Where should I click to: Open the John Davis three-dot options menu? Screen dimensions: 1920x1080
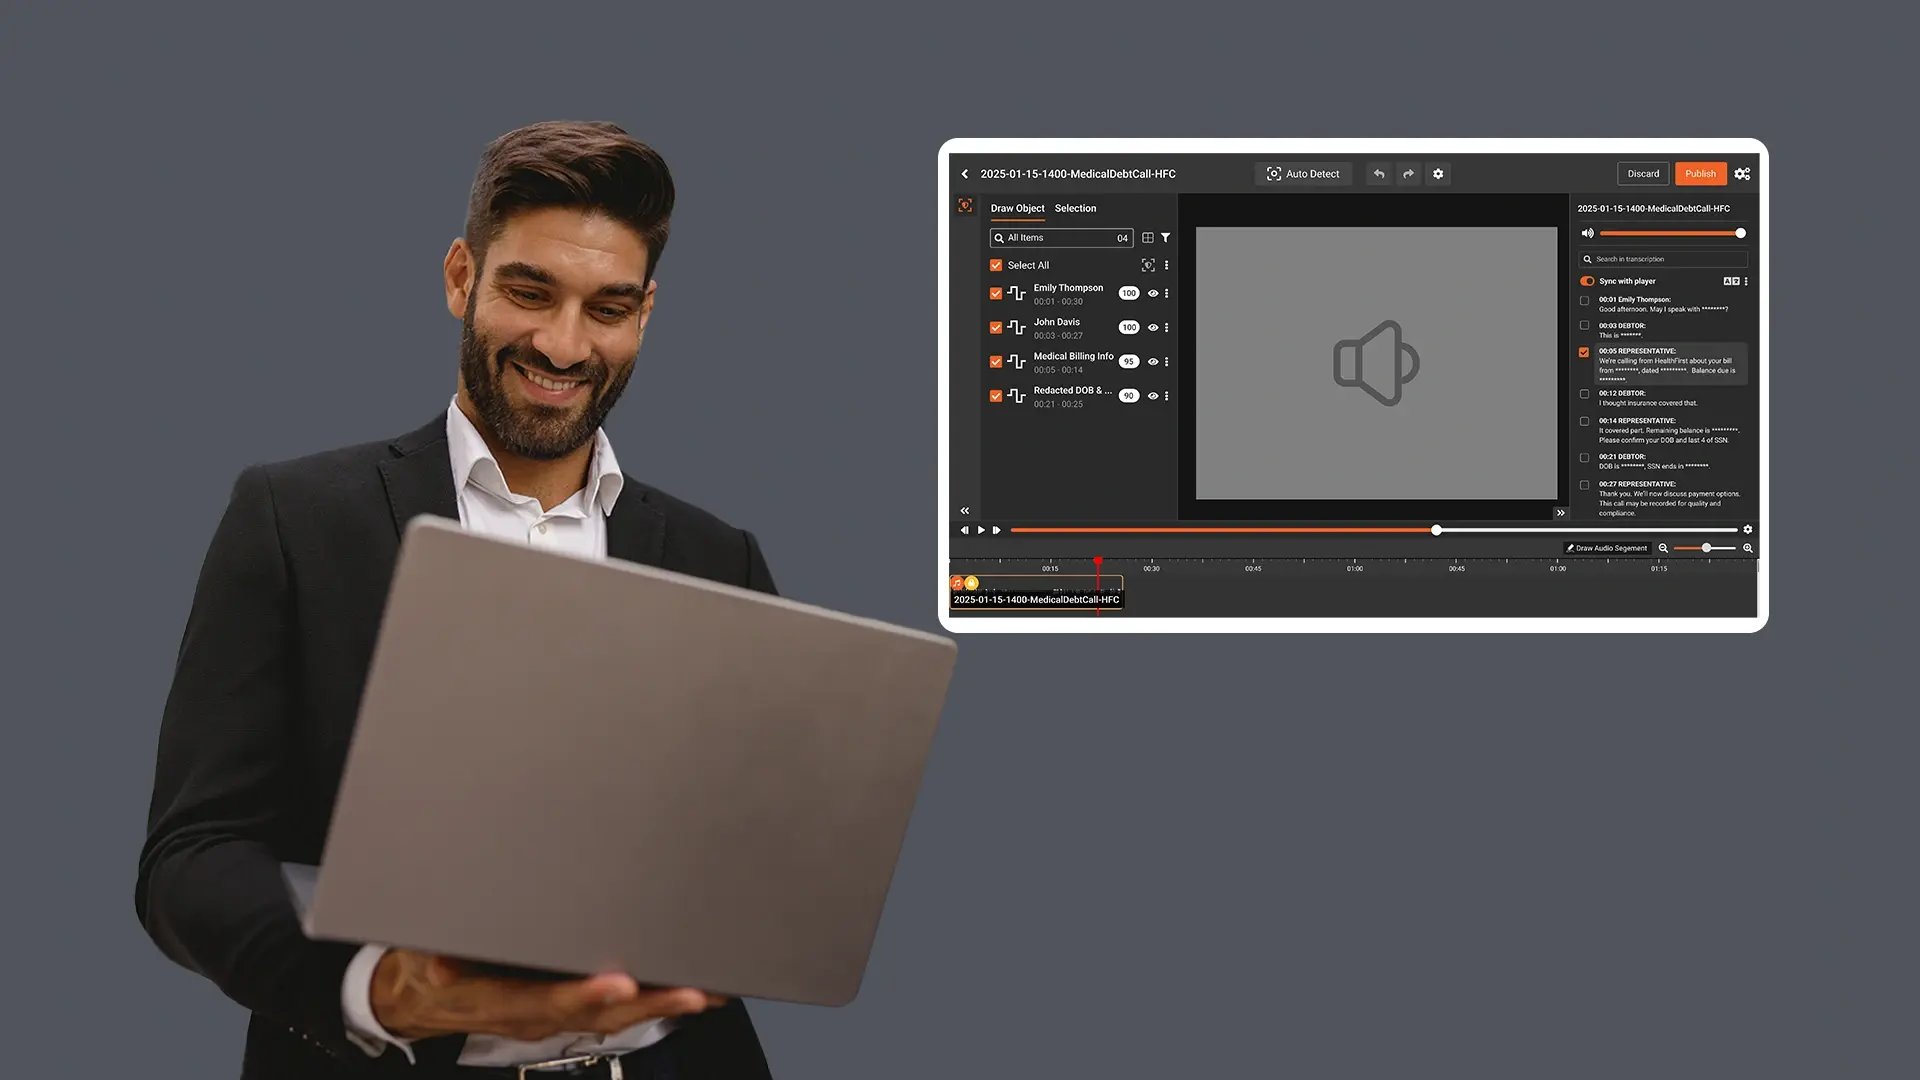point(1167,328)
